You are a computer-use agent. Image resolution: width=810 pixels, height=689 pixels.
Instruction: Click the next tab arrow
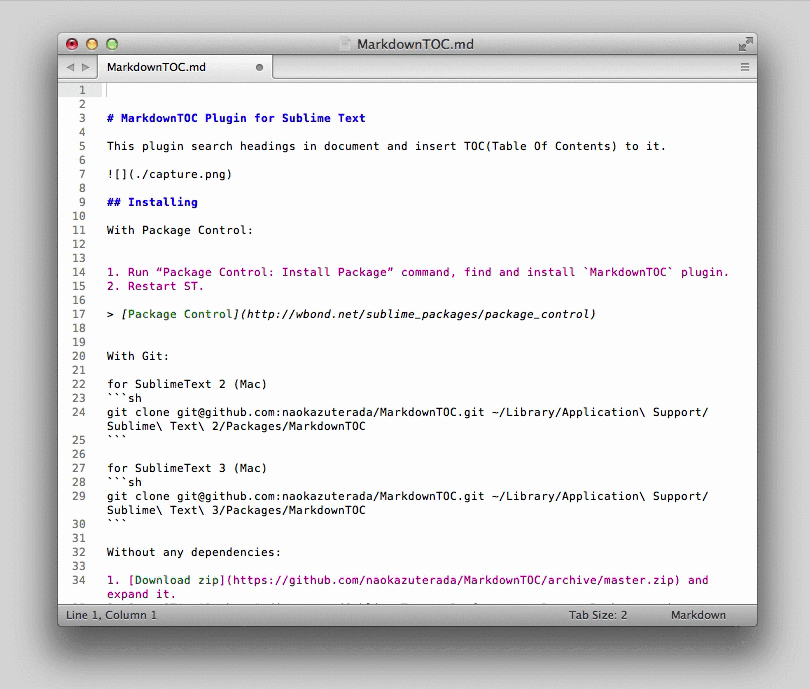pyautogui.click(x=86, y=67)
